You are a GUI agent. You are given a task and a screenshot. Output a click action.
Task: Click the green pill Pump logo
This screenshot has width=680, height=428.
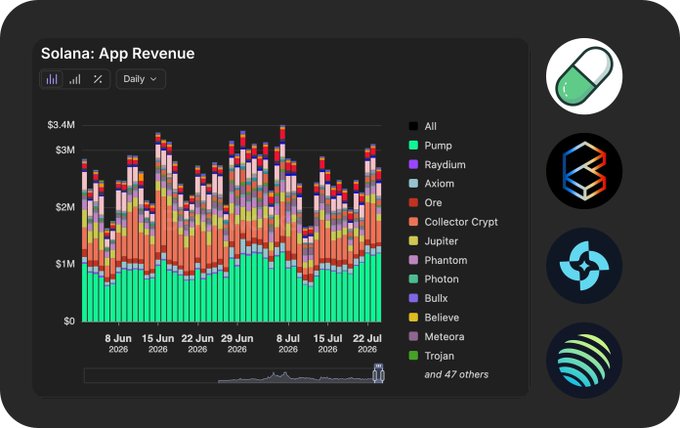coord(584,76)
